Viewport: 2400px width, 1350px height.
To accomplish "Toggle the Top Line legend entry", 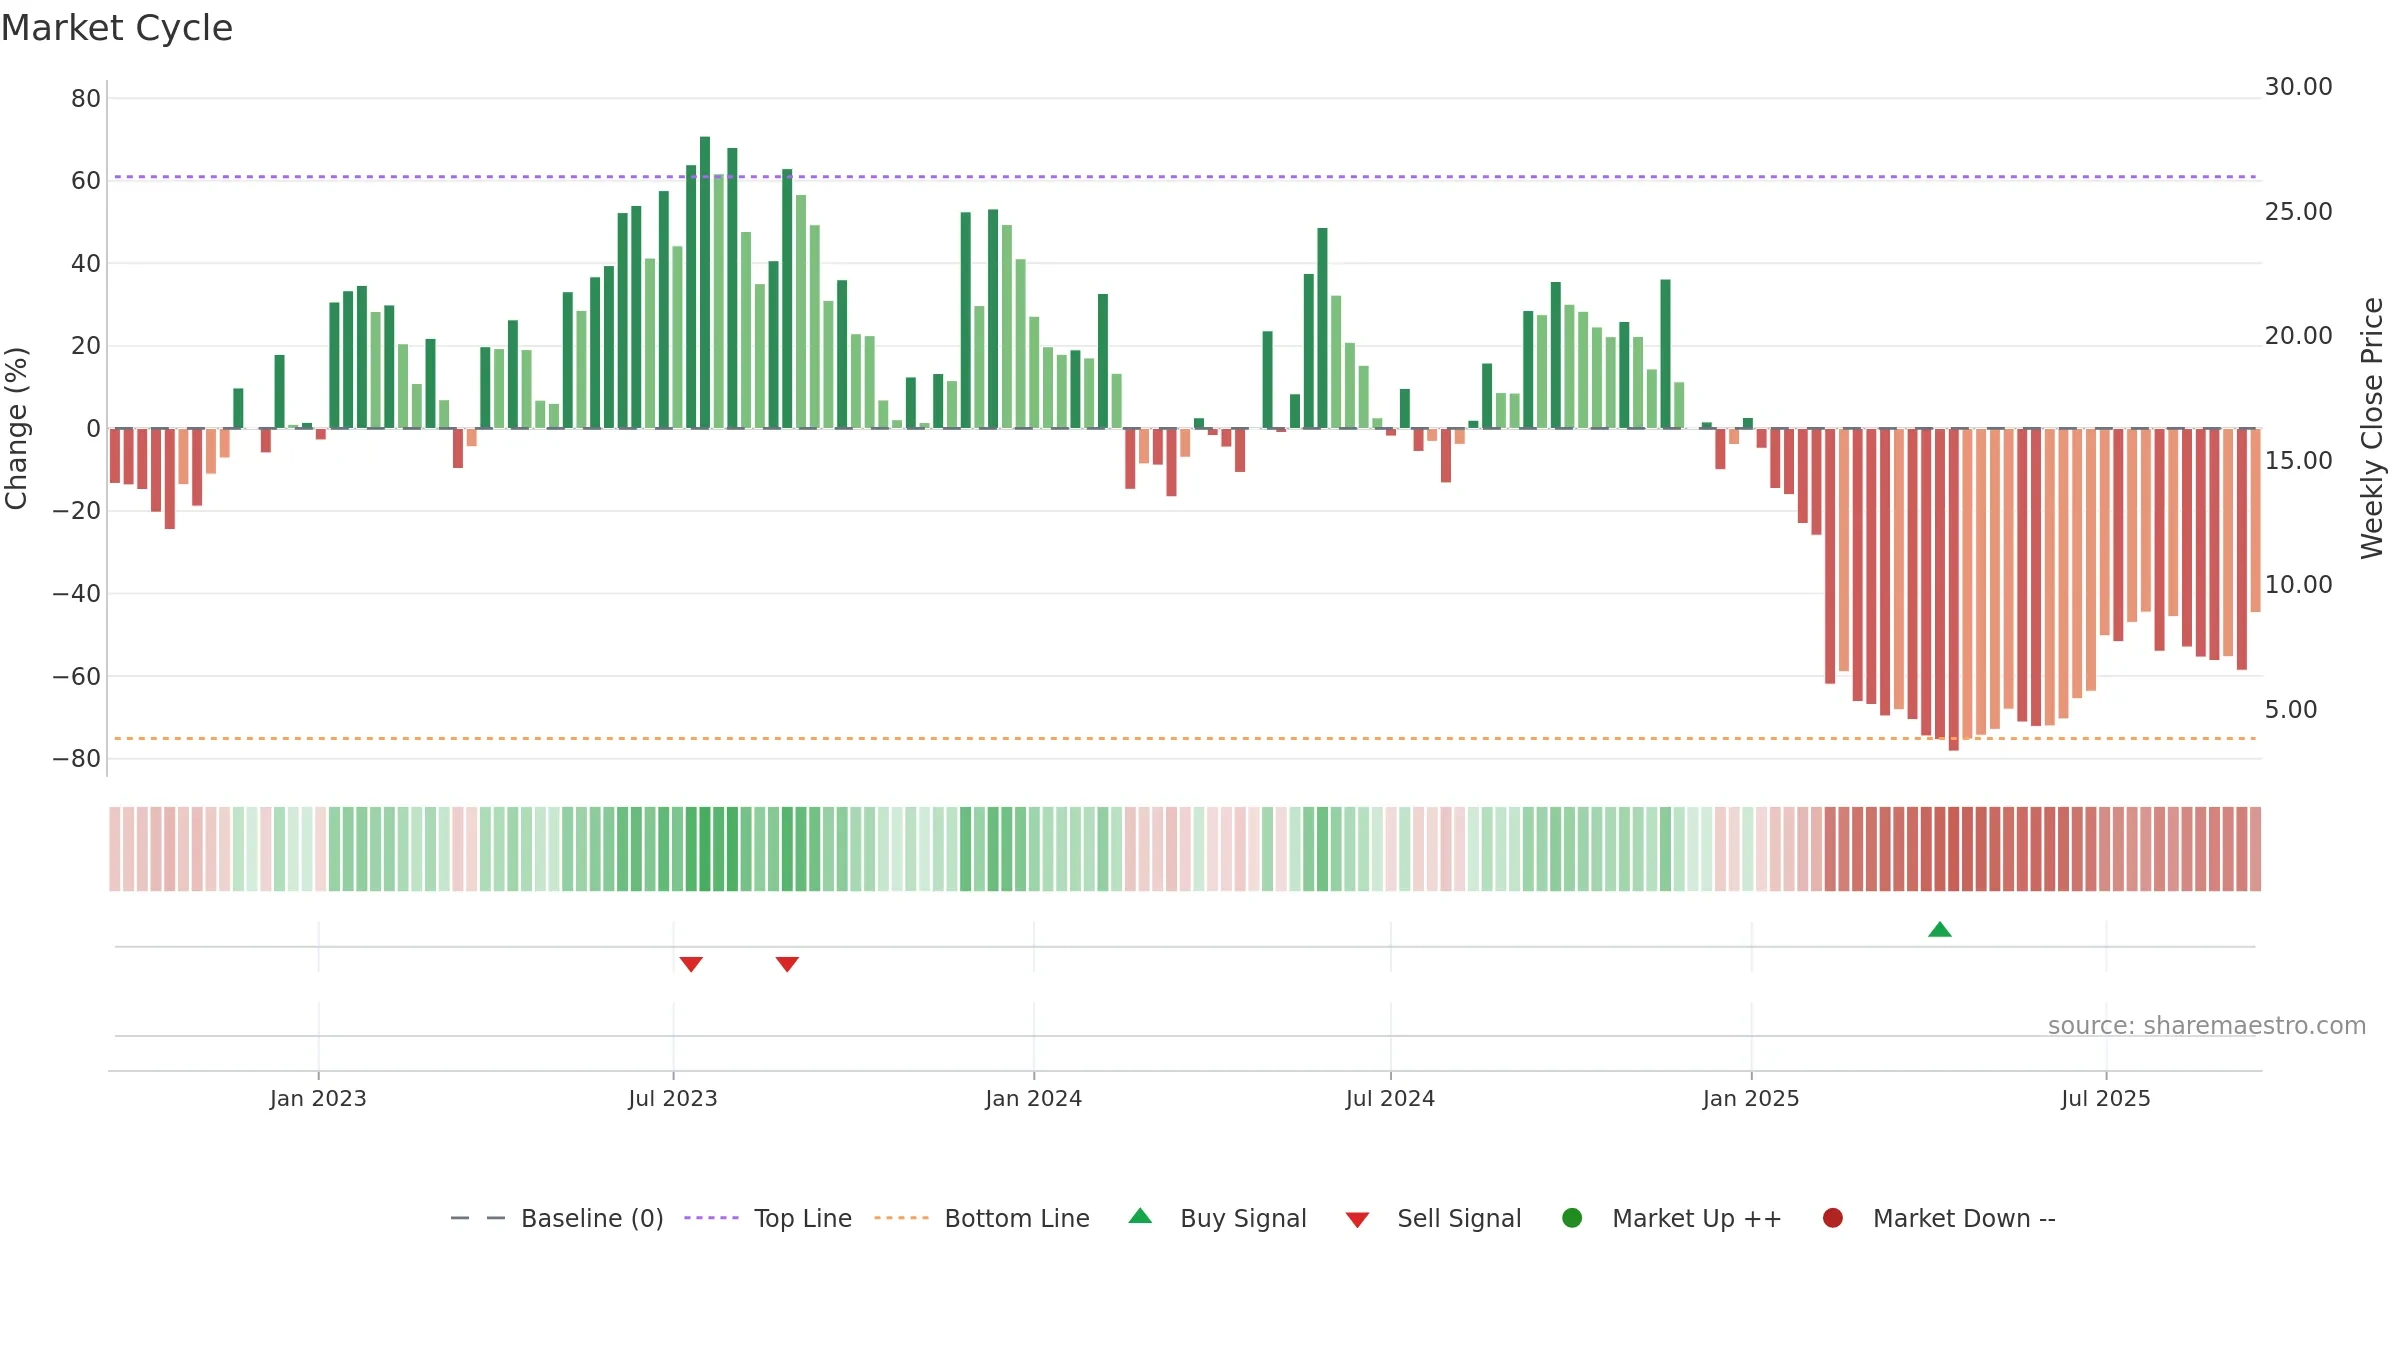I will click(x=768, y=1218).
